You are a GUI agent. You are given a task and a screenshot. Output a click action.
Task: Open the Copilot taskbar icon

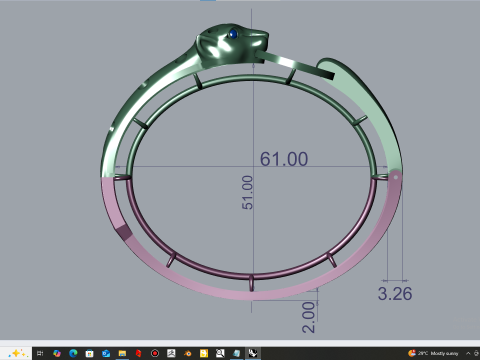(x=57, y=353)
